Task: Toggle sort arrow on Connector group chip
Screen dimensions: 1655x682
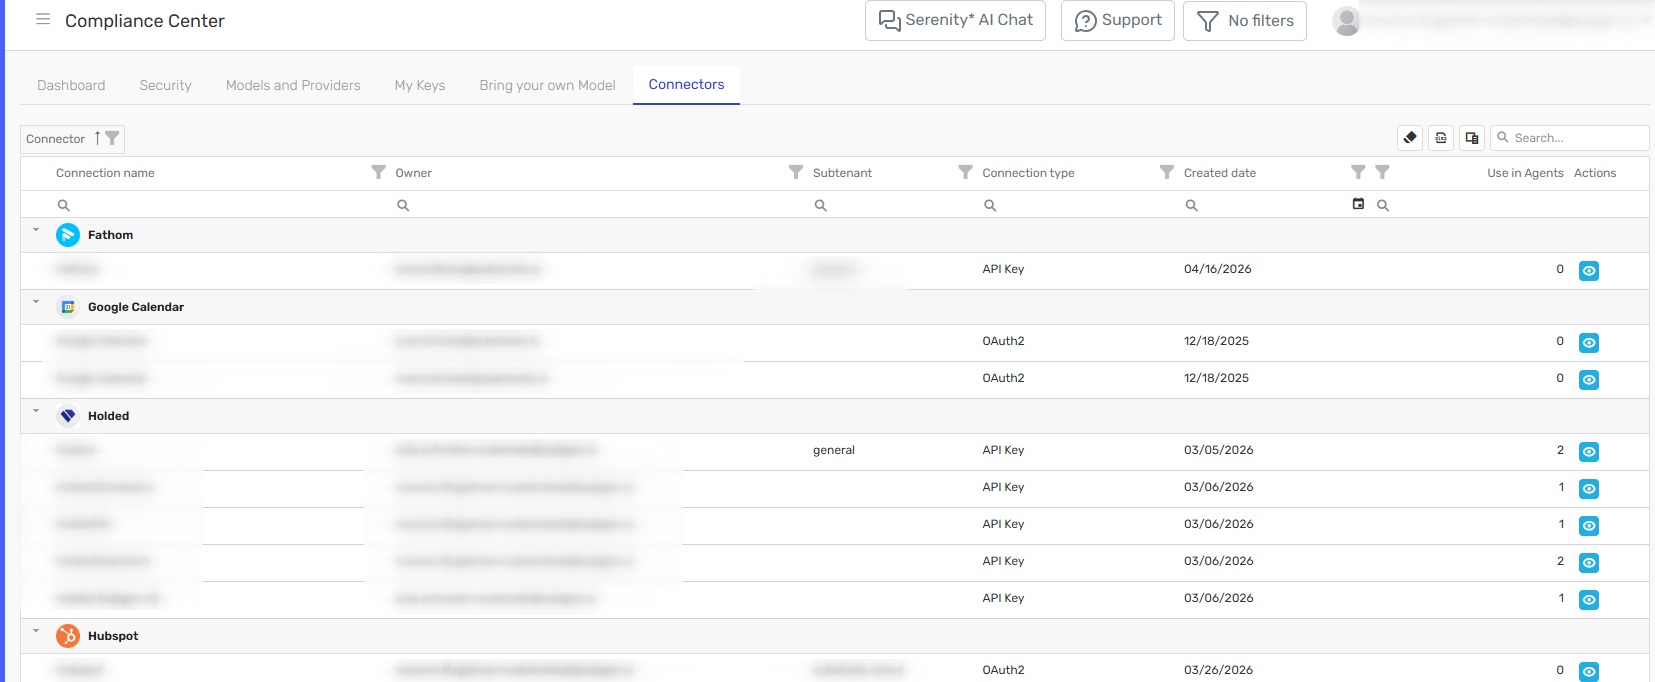Action: point(97,138)
